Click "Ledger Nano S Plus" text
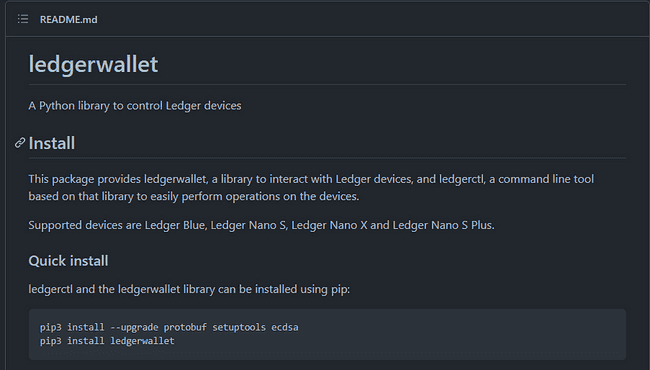This screenshot has height=370, width=650. 442,225
